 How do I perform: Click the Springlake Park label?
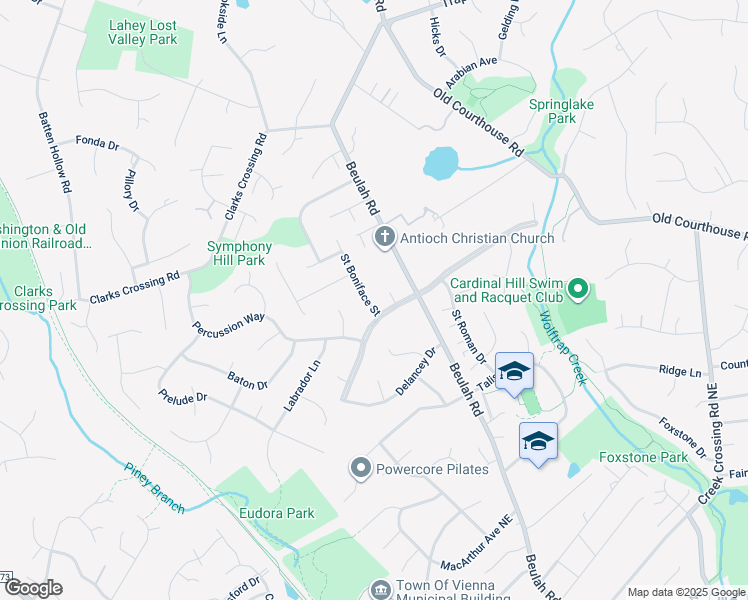pyautogui.click(x=561, y=111)
